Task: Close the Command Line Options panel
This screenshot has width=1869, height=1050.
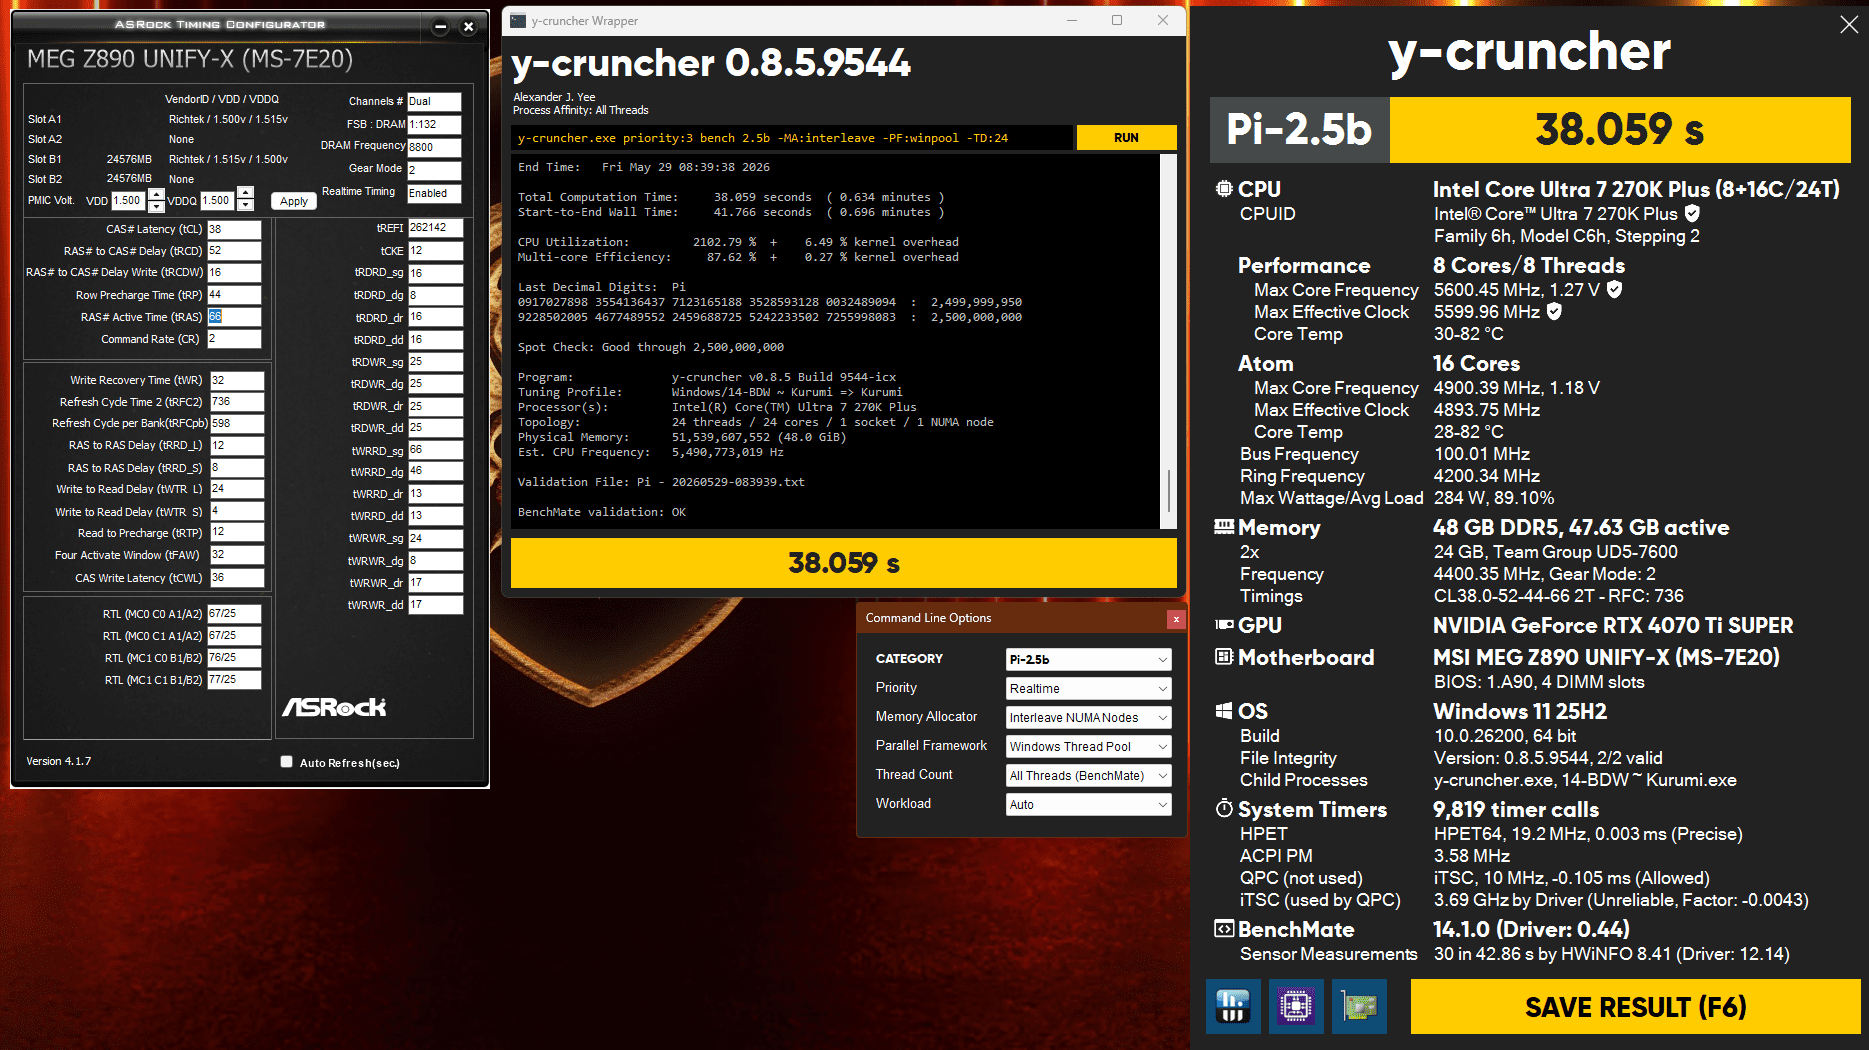Action: pyautogui.click(x=1176, y=619)
